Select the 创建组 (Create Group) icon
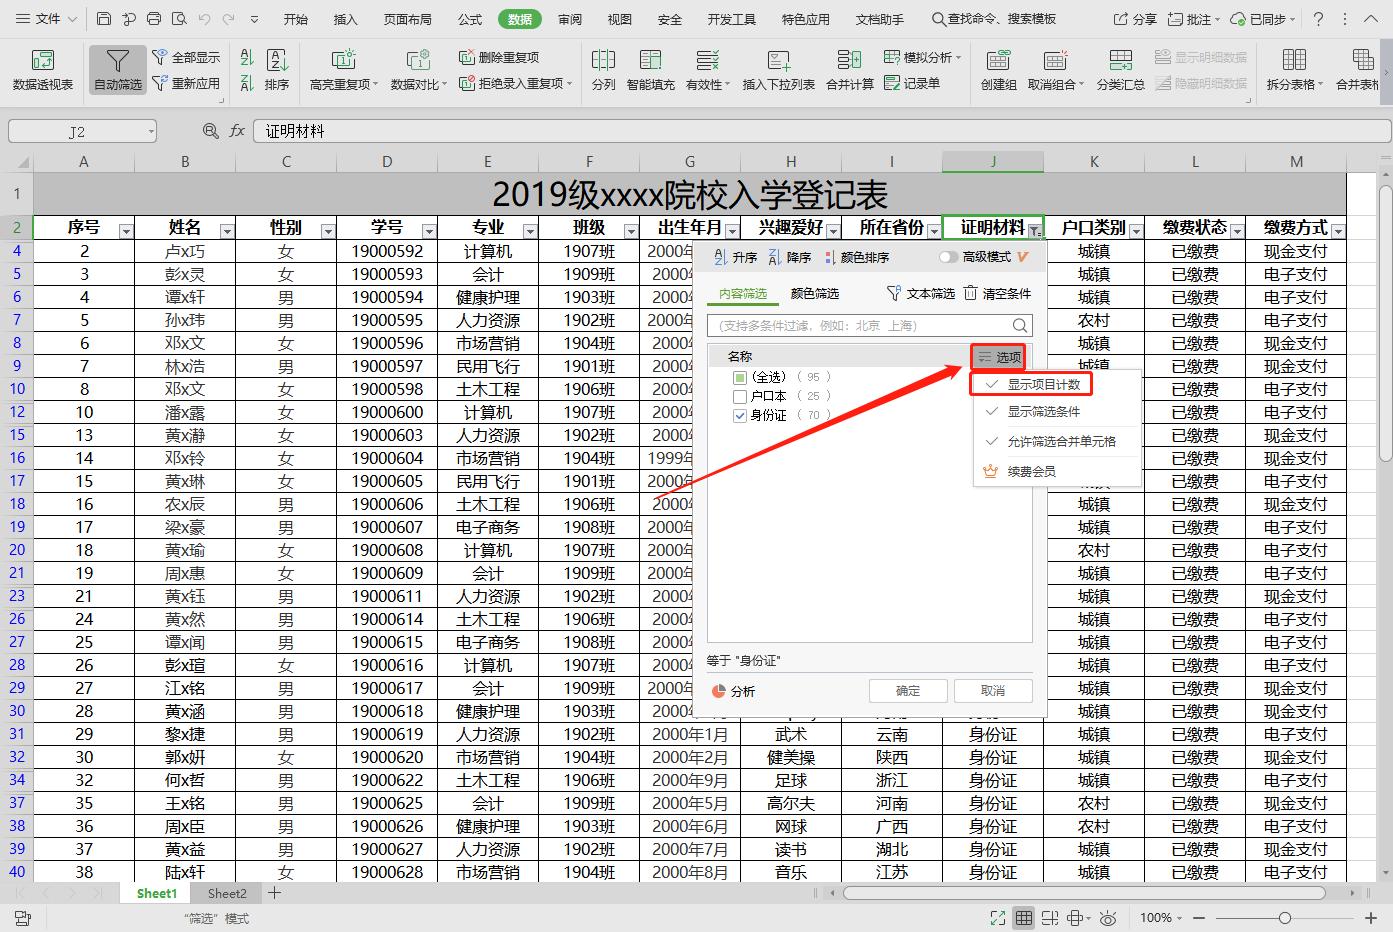 (997, 70)
